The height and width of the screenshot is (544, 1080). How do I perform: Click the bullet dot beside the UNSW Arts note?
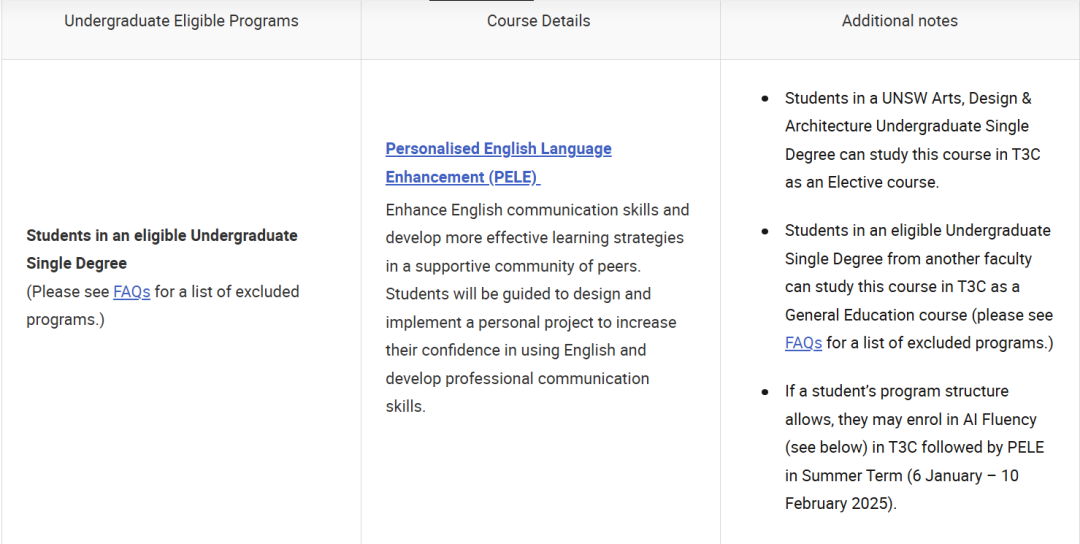[765, 99]
